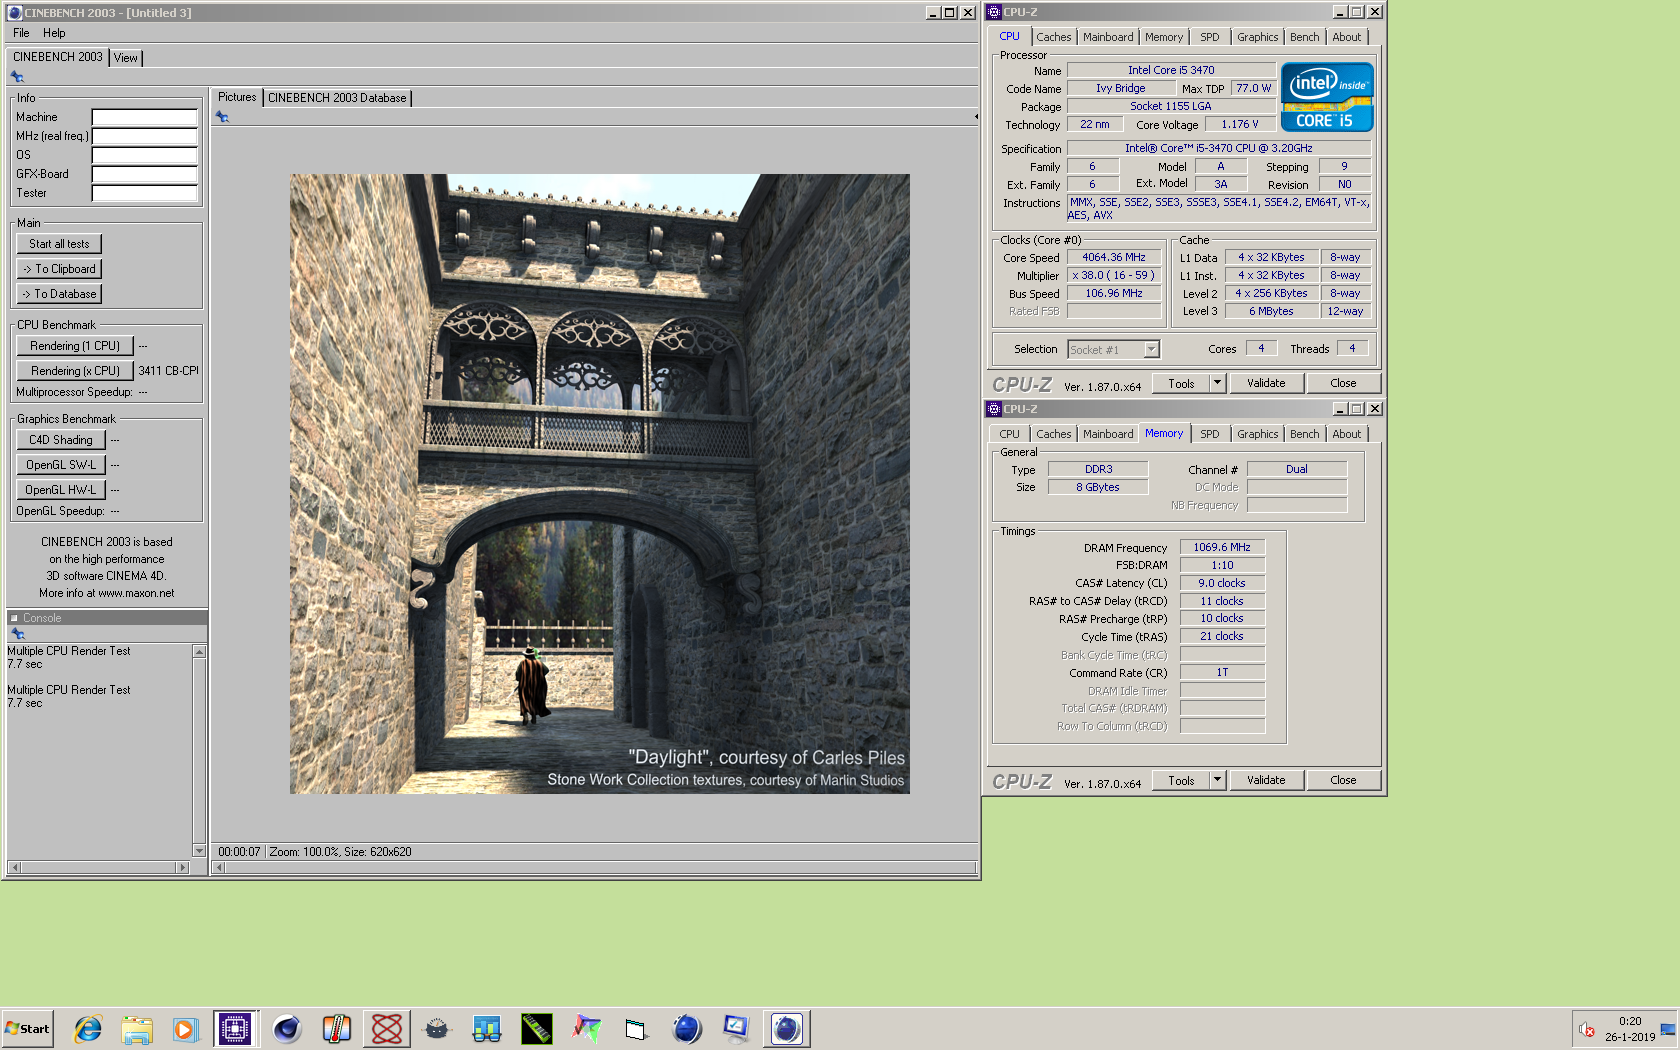Viewport: 1680px width, 1050px height.
Task: Open SPD tab in upper CPU-Z window
Action: 1210,37
